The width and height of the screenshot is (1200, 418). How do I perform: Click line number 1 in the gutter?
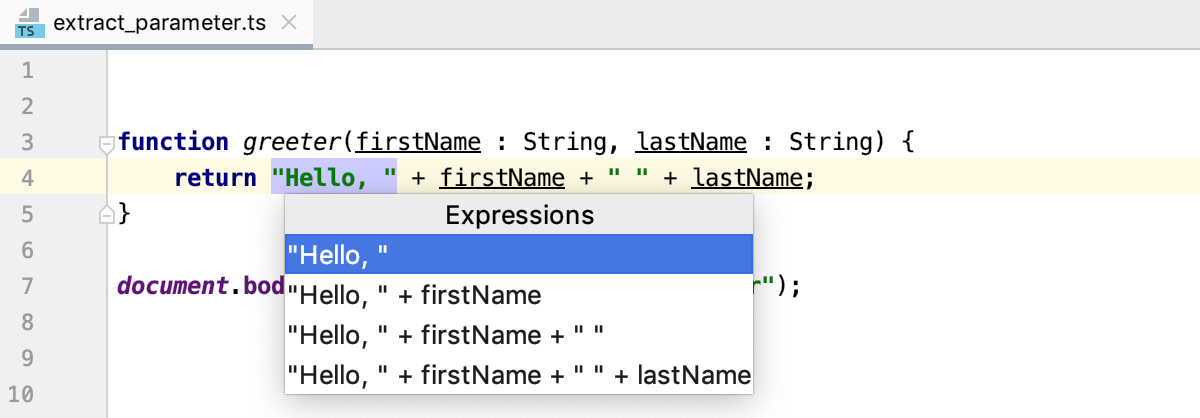pyautogui.click(x=27, y=71)
